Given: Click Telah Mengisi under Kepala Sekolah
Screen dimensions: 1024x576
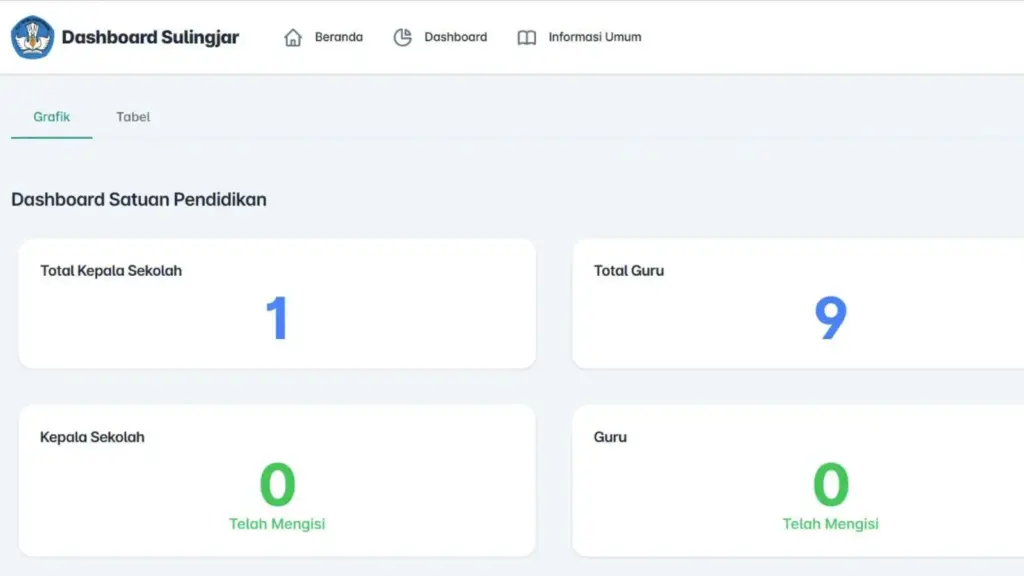Looking at the screenshot, I should [277, 524].
